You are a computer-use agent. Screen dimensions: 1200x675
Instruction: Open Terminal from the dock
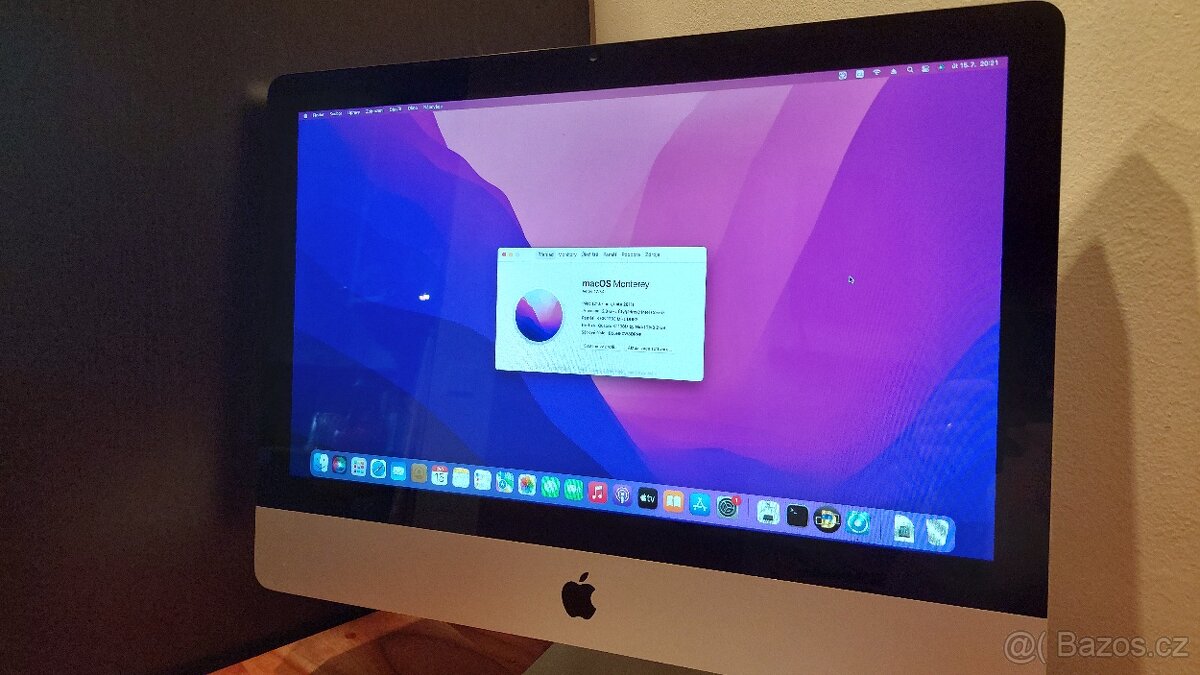(797, 514)
